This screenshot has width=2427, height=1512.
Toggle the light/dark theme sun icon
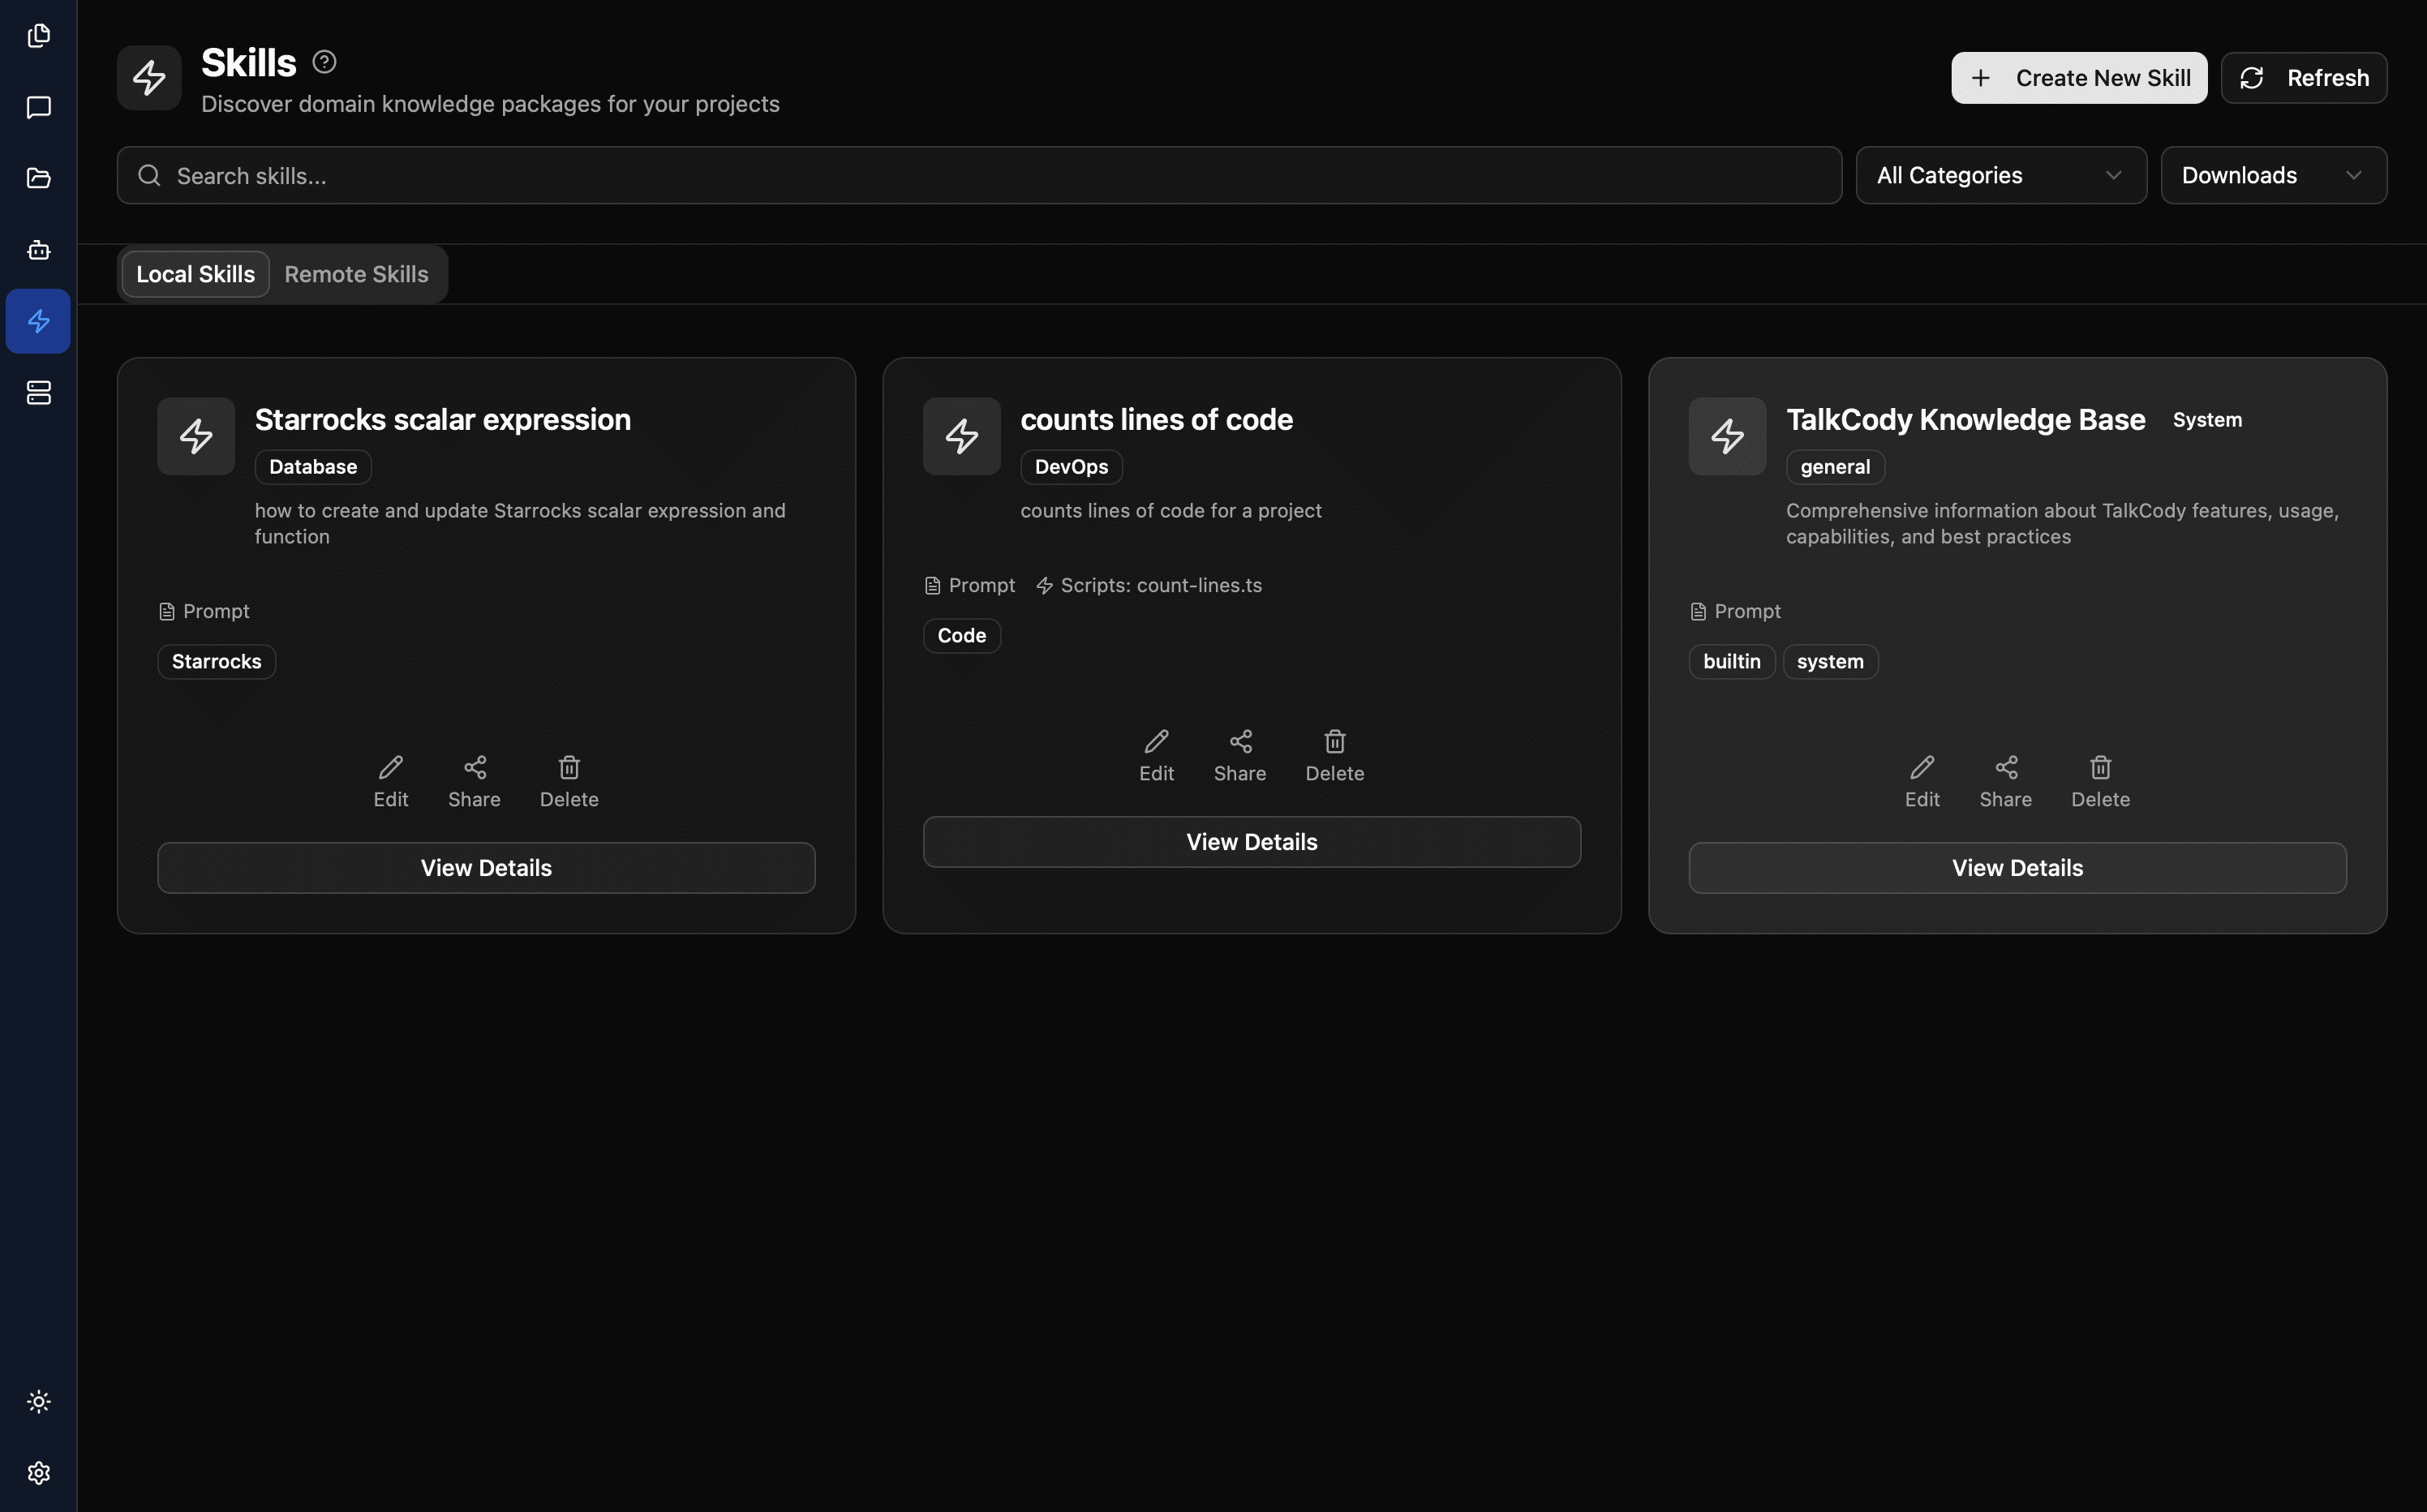[38, 1401]
